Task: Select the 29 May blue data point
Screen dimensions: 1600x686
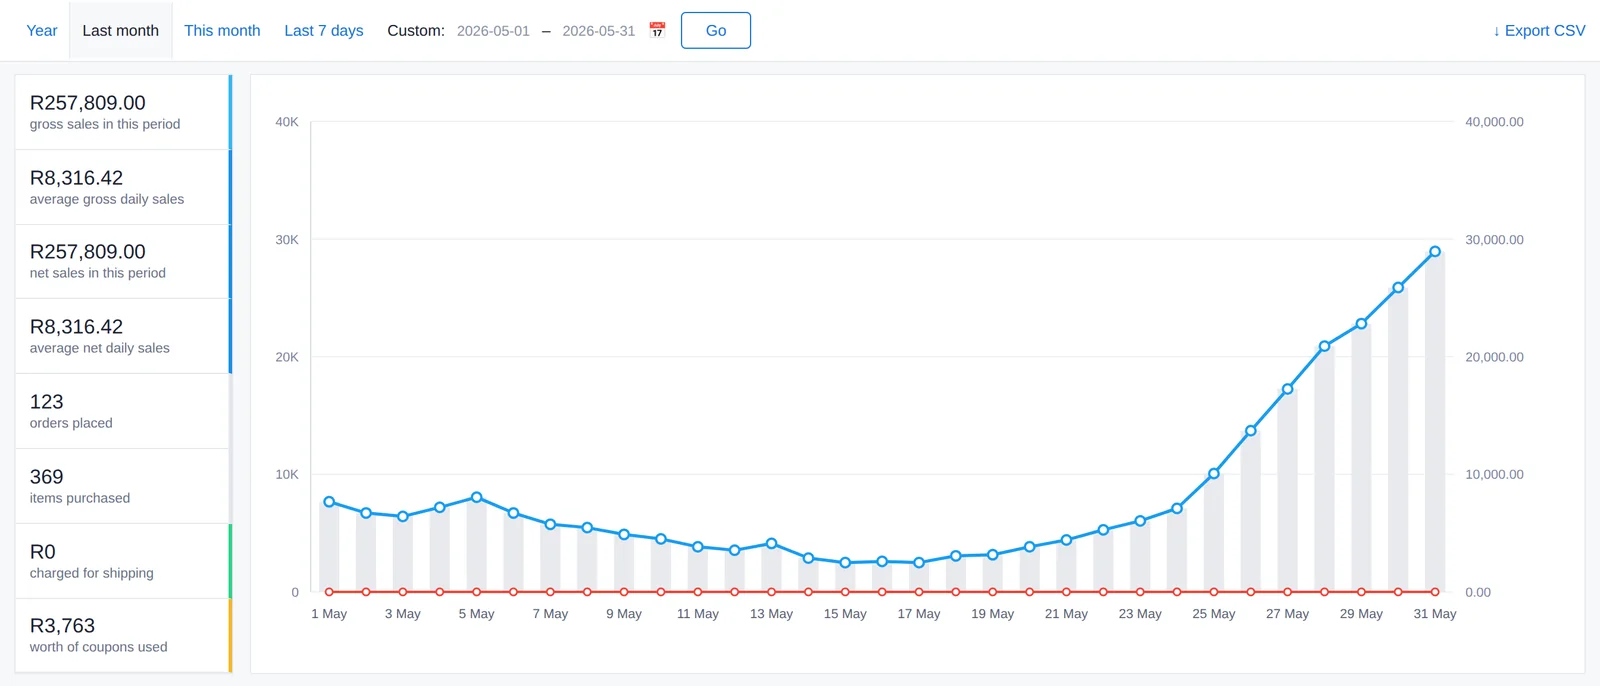Action: [x=1361, y=324]
